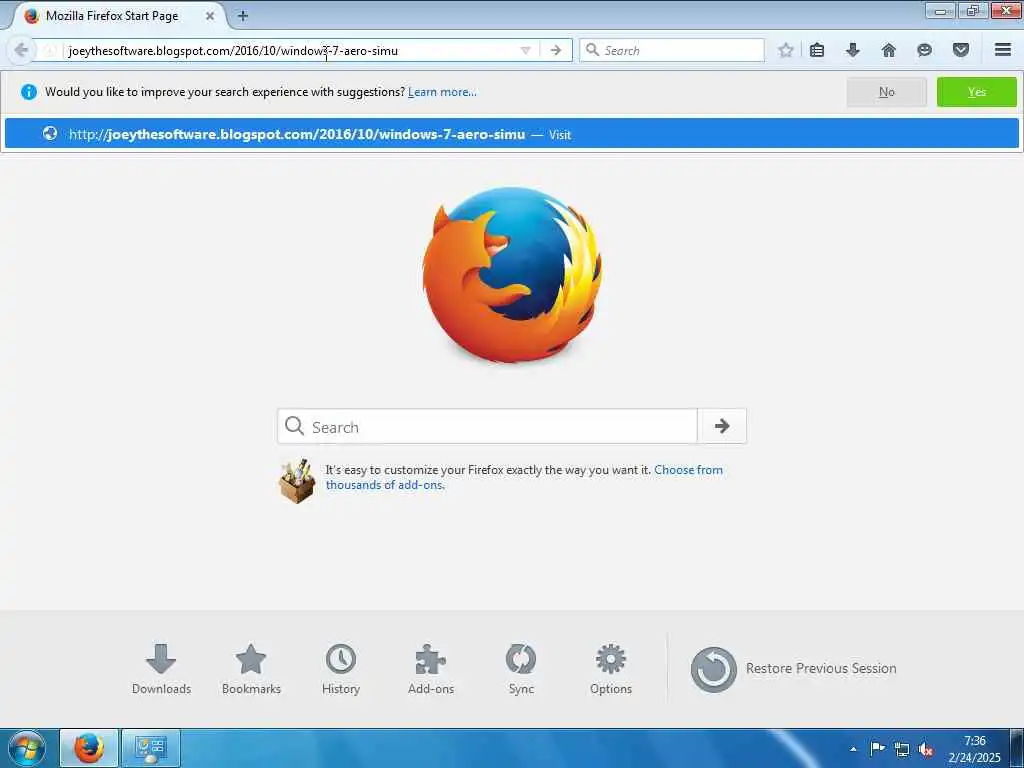
Task: Click the Control Panel taskbar icon
Action: point(150,748)
